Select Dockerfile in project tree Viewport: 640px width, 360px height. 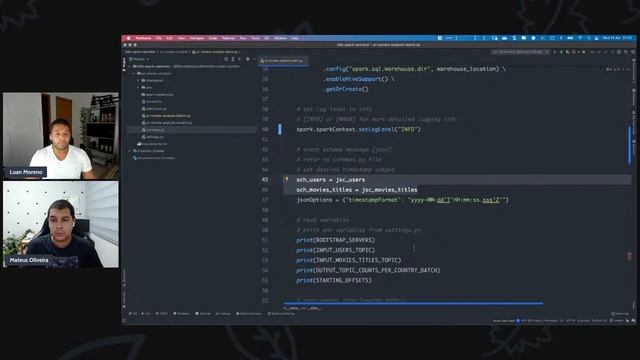(x=151, y=102)
